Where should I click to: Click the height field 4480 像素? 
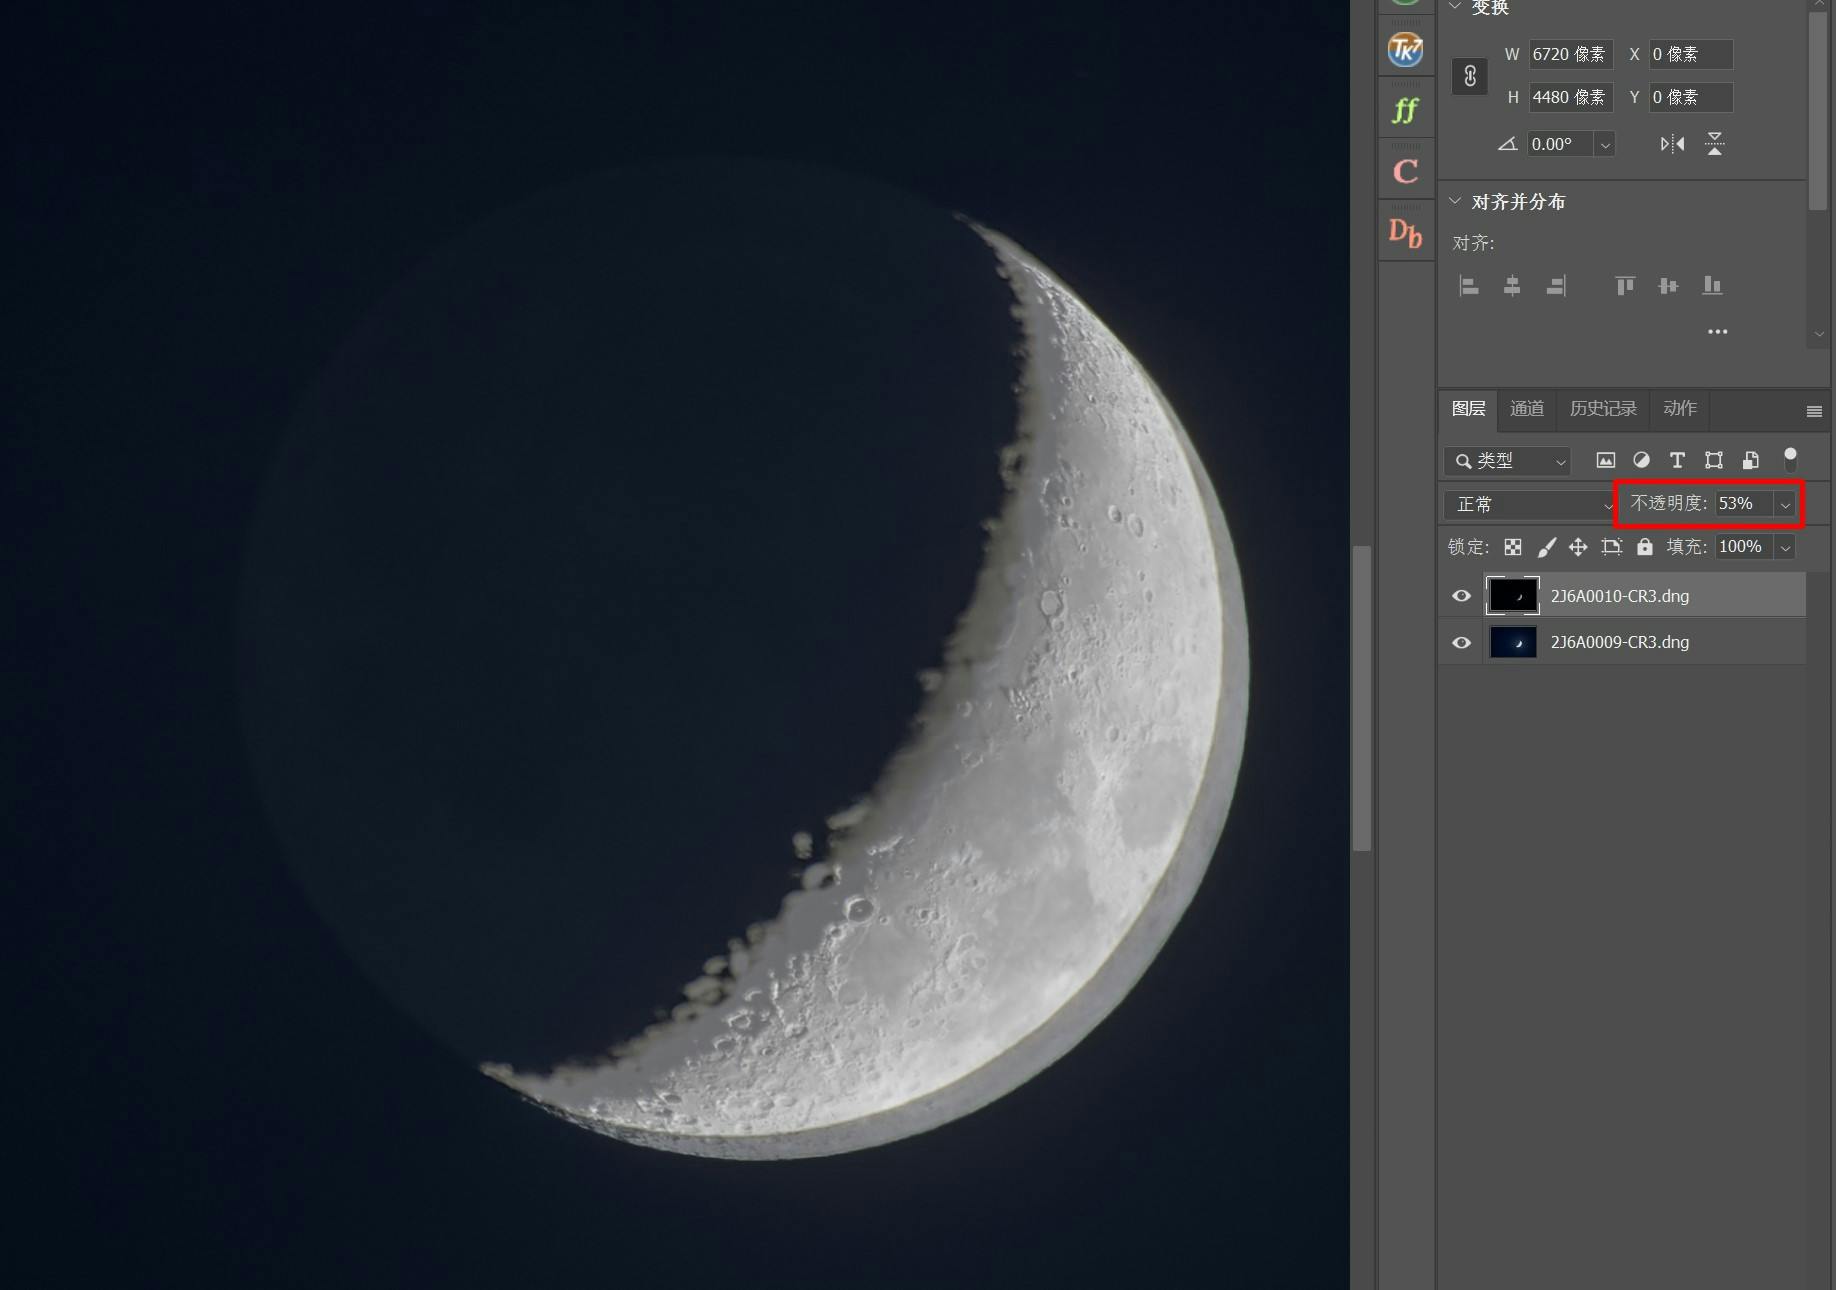(1570, 97)
